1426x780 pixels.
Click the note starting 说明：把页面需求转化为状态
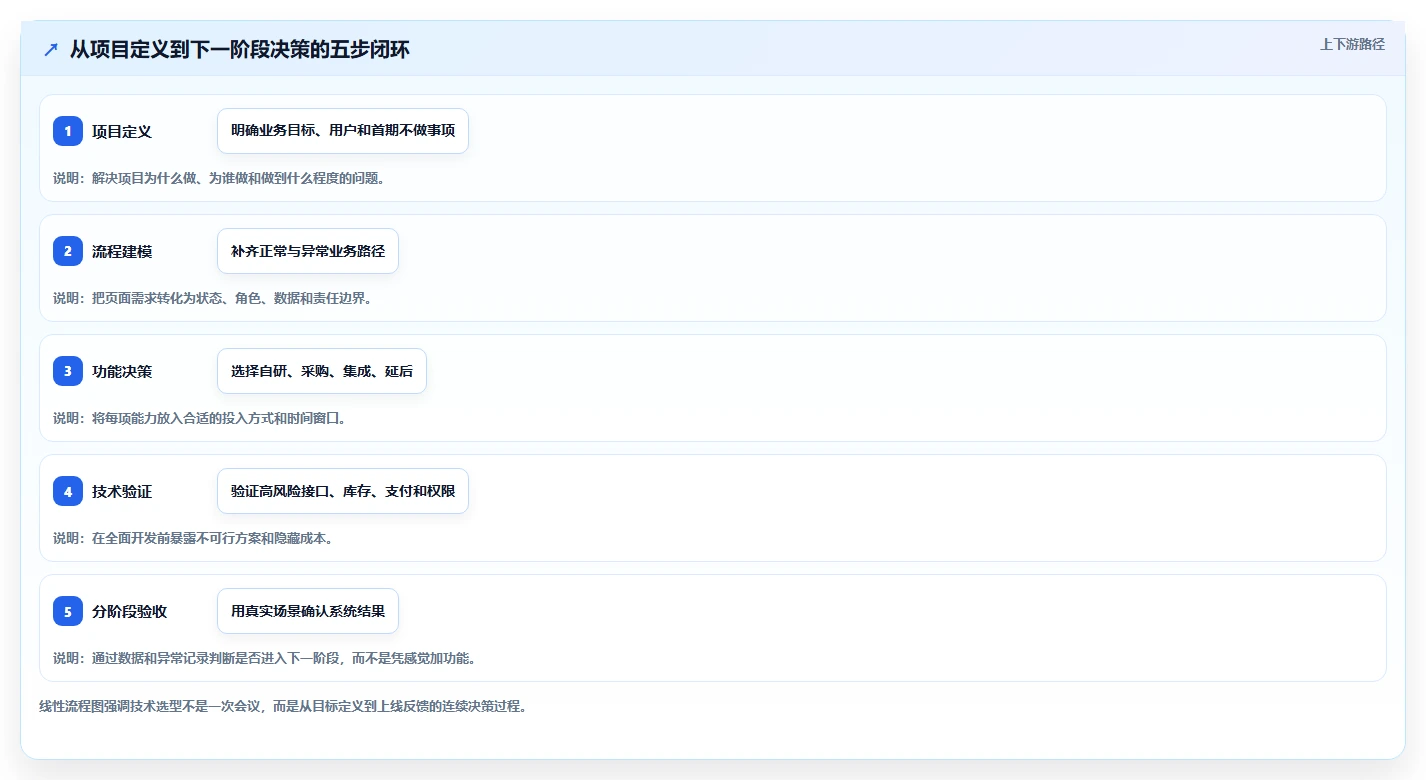pos(212,298)
